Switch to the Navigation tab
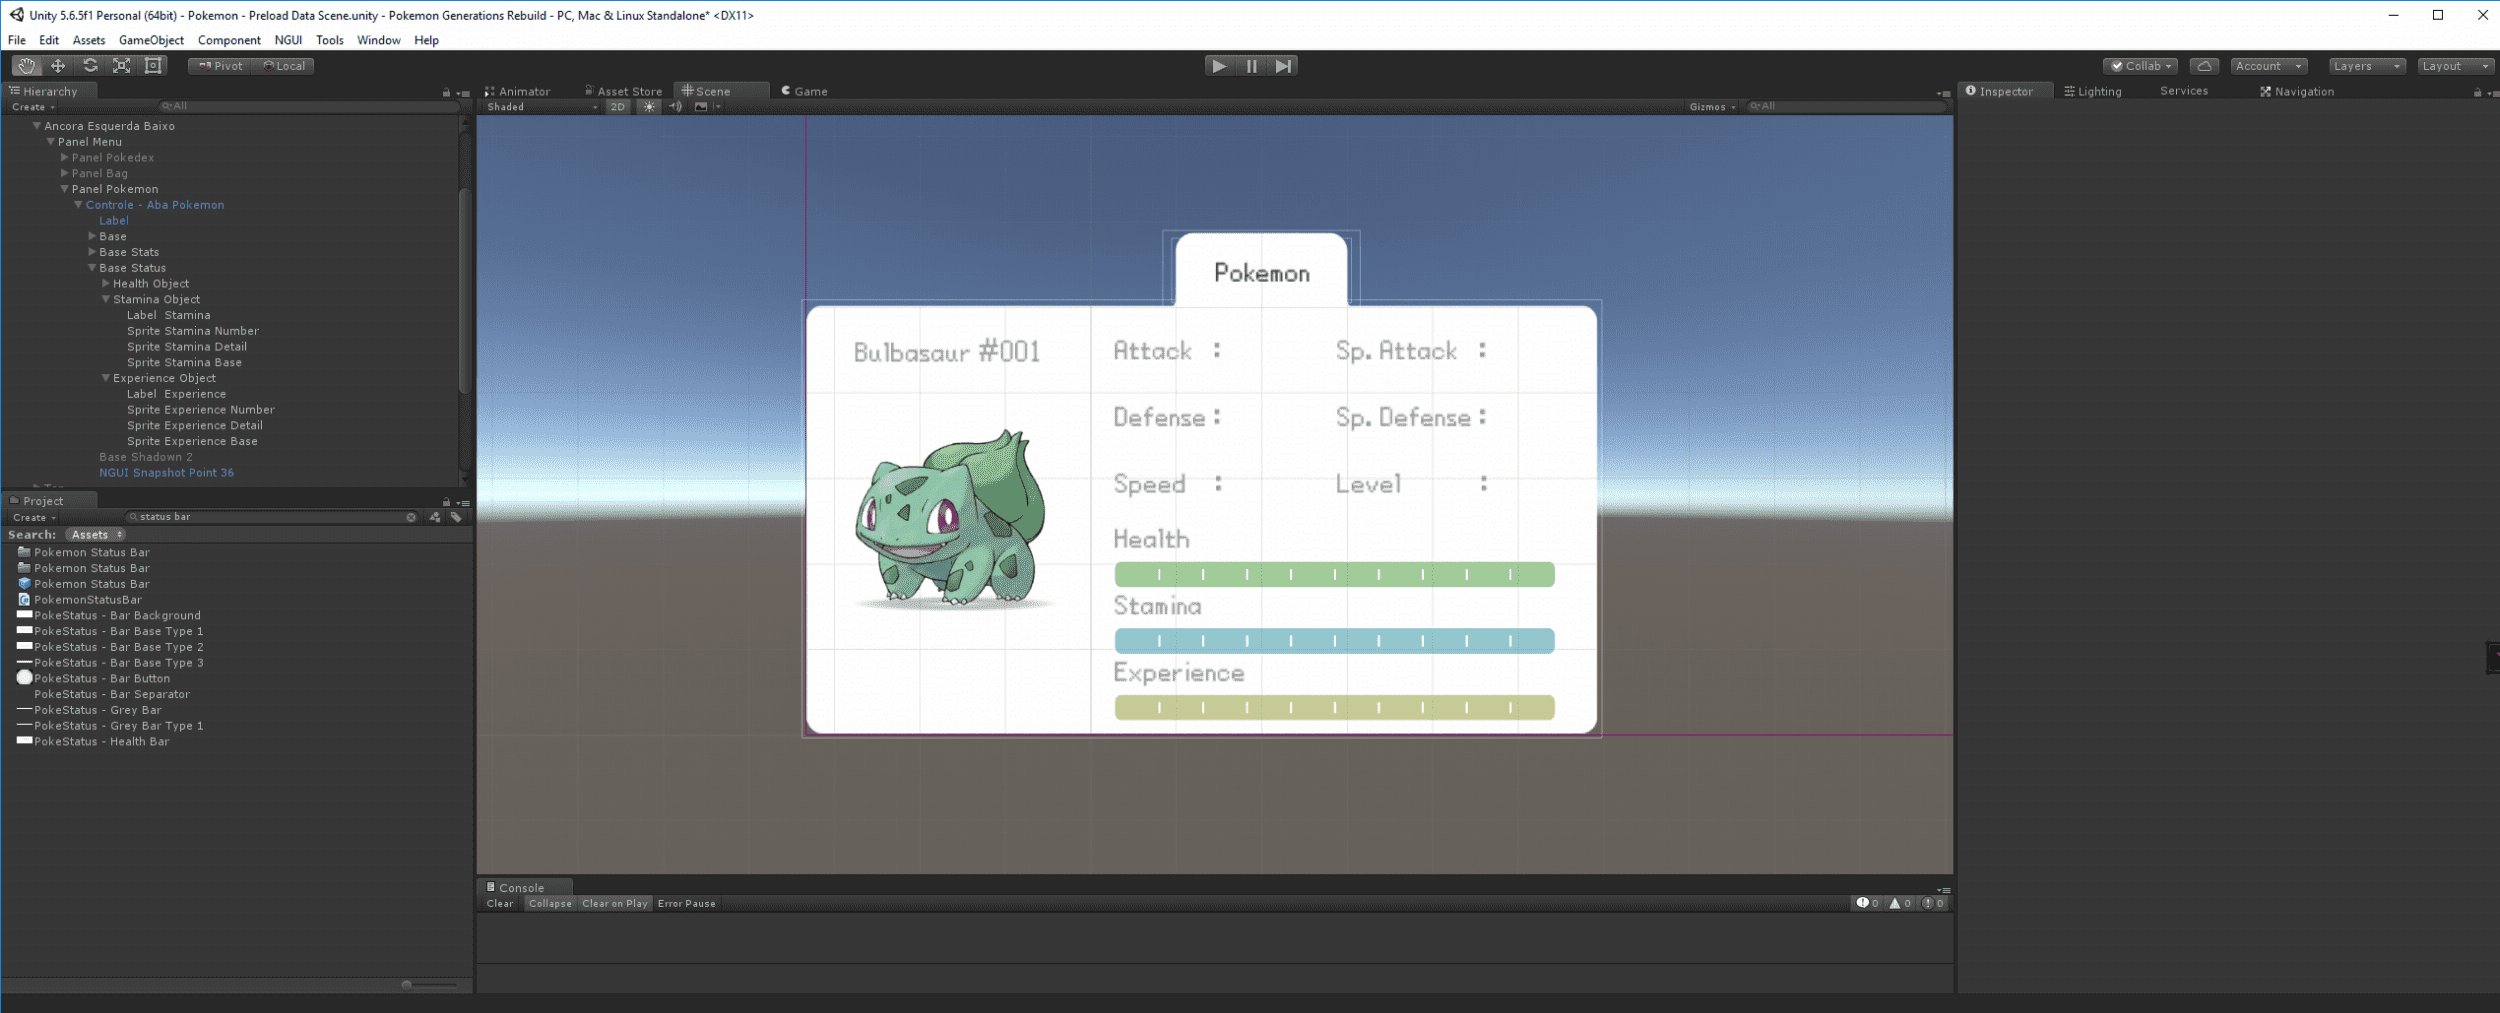 click(x=2296, y=91)
